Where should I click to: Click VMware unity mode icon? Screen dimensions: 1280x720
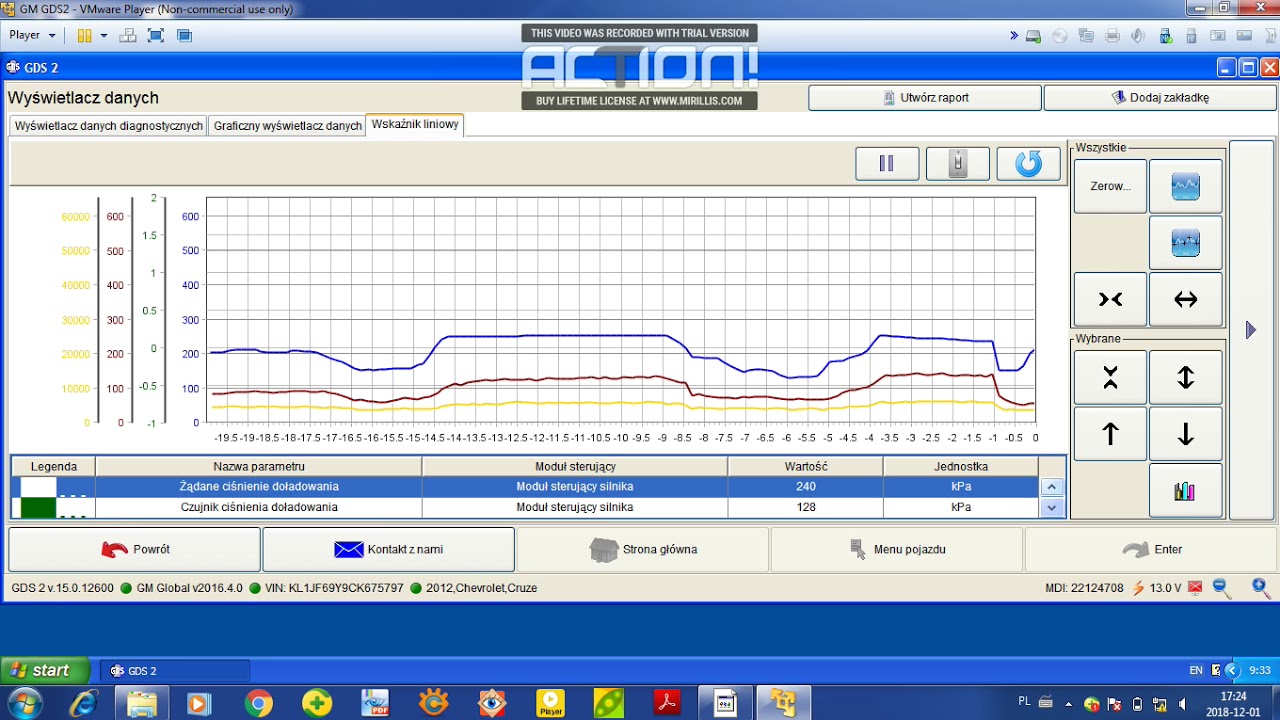(x=184, y=35)
